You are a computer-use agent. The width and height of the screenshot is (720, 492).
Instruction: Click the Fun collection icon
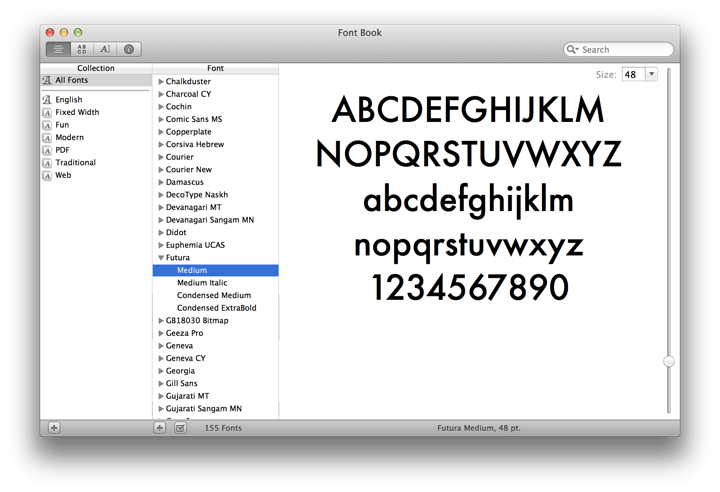pyautogui.click(x=47, y=125)
